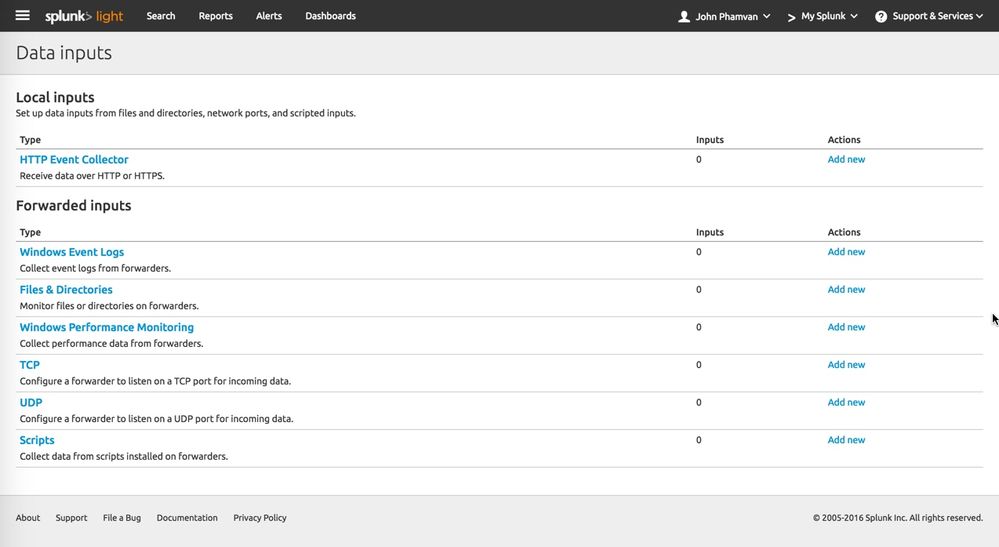
Task: Click the Inputs count for TCP row
Action: tap(699, 365)
